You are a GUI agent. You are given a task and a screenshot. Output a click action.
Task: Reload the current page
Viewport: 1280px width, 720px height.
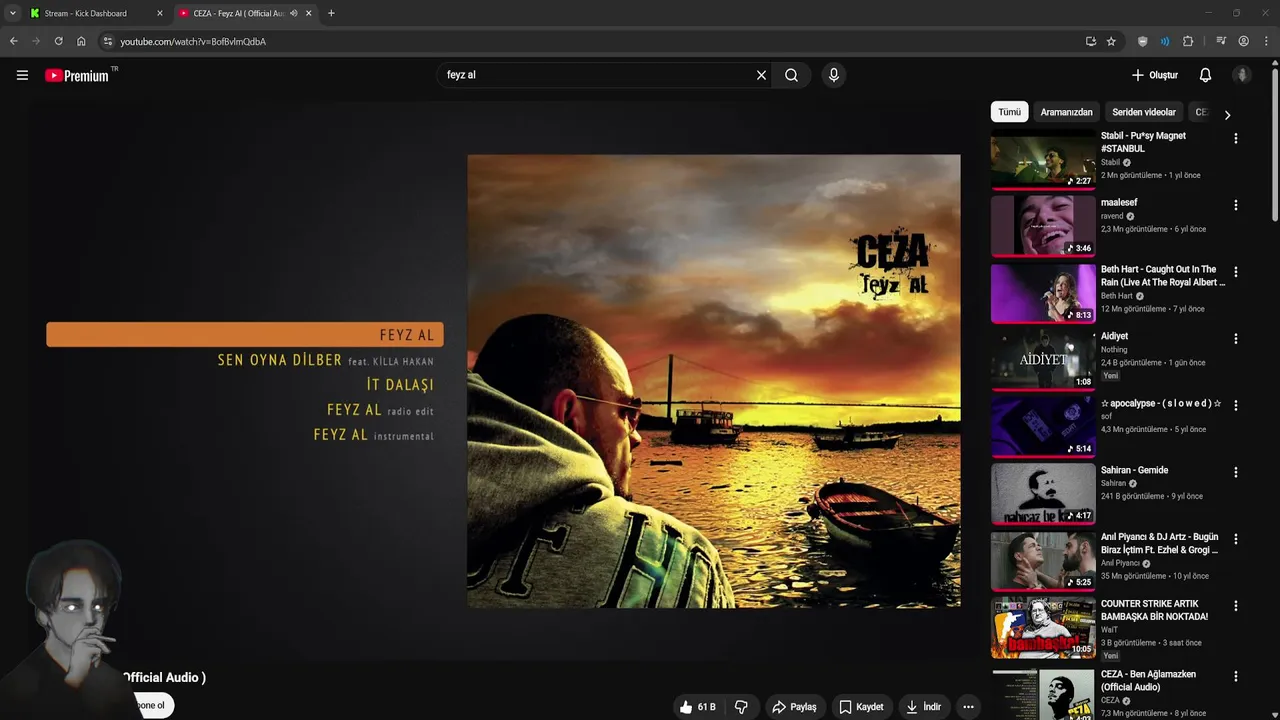point(58,41)
